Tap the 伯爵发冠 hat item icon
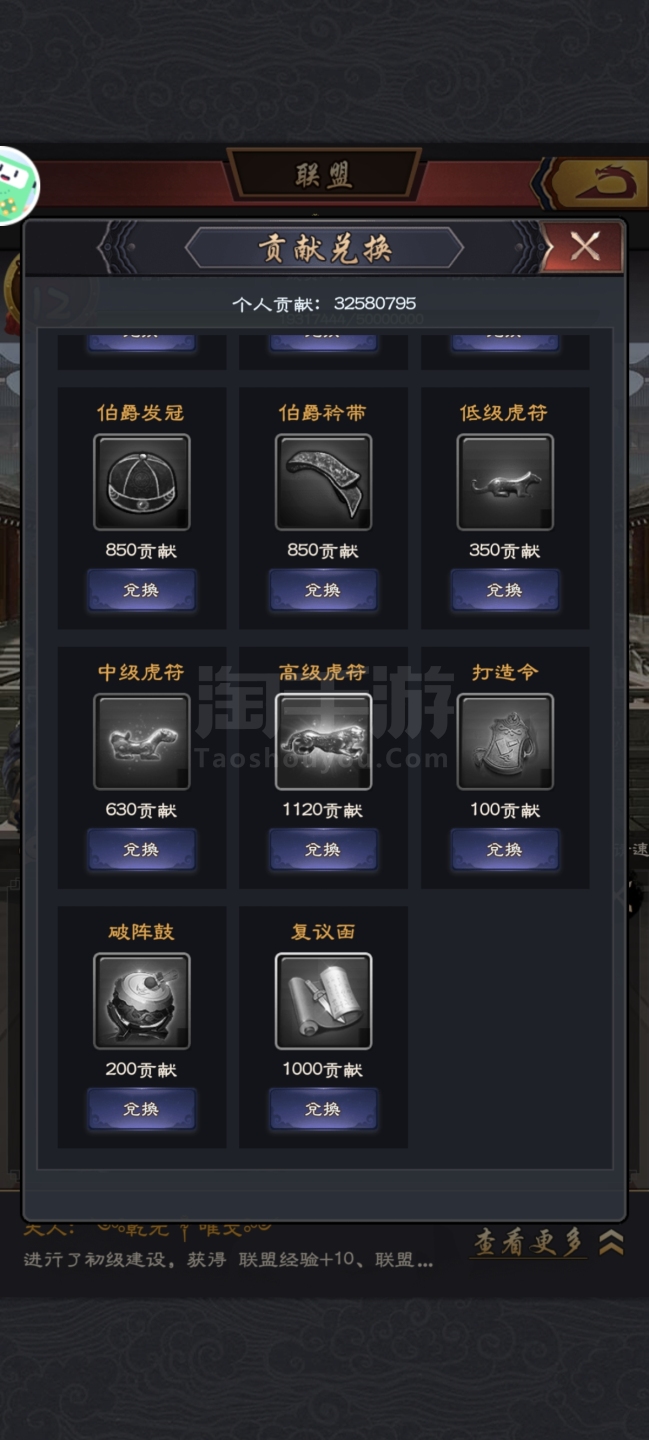The width and height of the screenshot is (649, 1440). (x=141, y=482)
